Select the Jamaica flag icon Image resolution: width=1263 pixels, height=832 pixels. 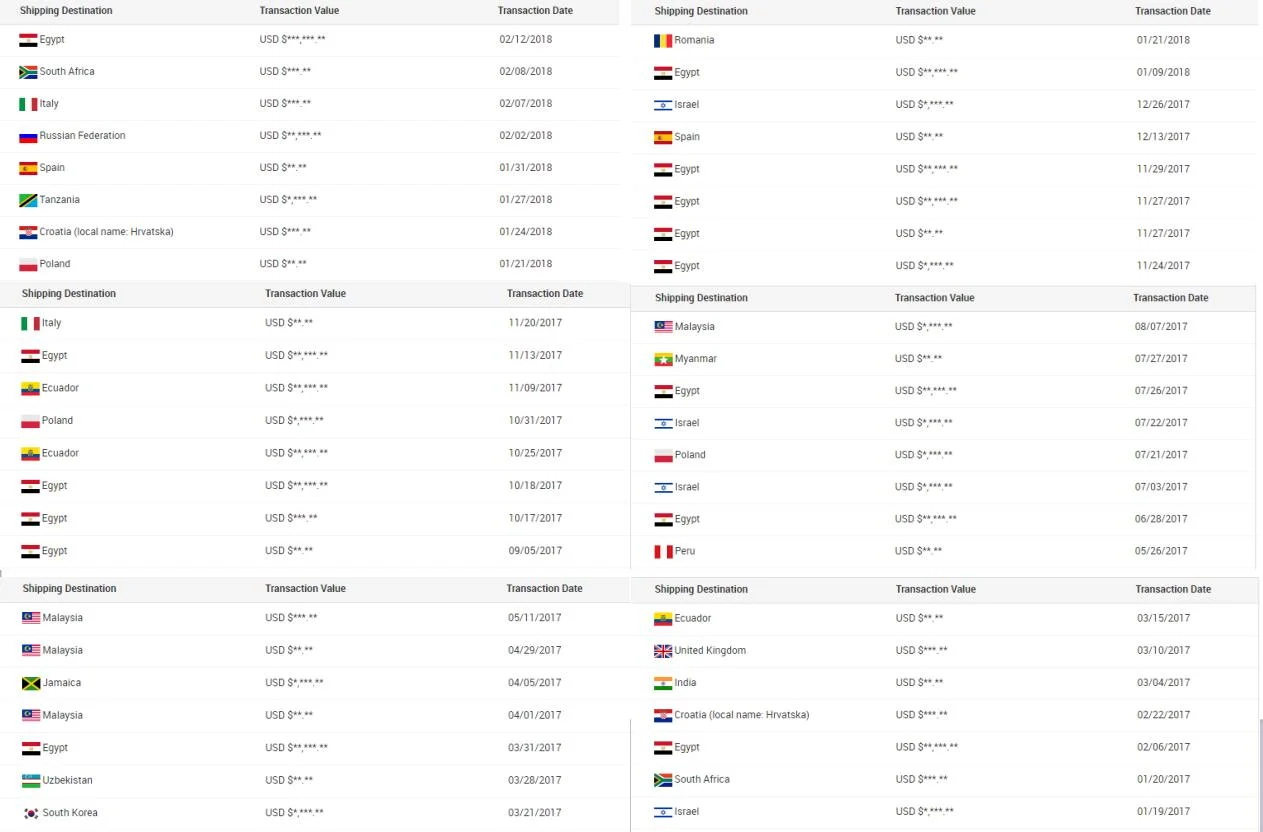31,683
